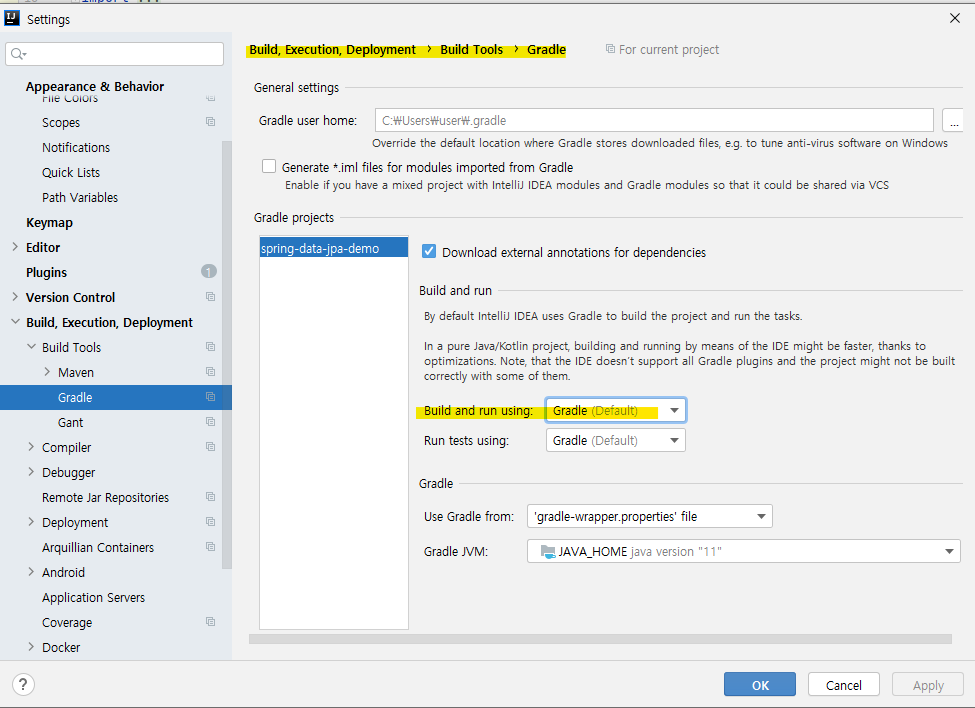Click project-level icon next to Scopes
The image size is (975, 708).
[211, 122]
